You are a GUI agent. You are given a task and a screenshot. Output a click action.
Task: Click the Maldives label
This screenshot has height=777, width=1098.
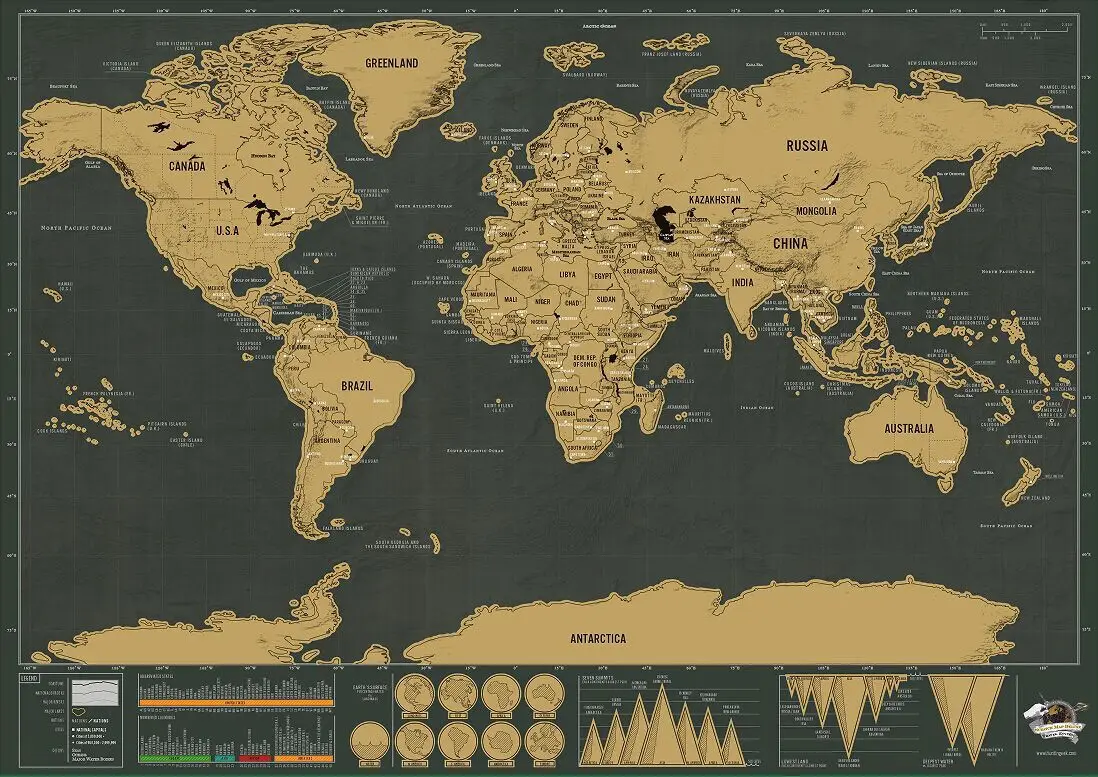click(713, 351)
